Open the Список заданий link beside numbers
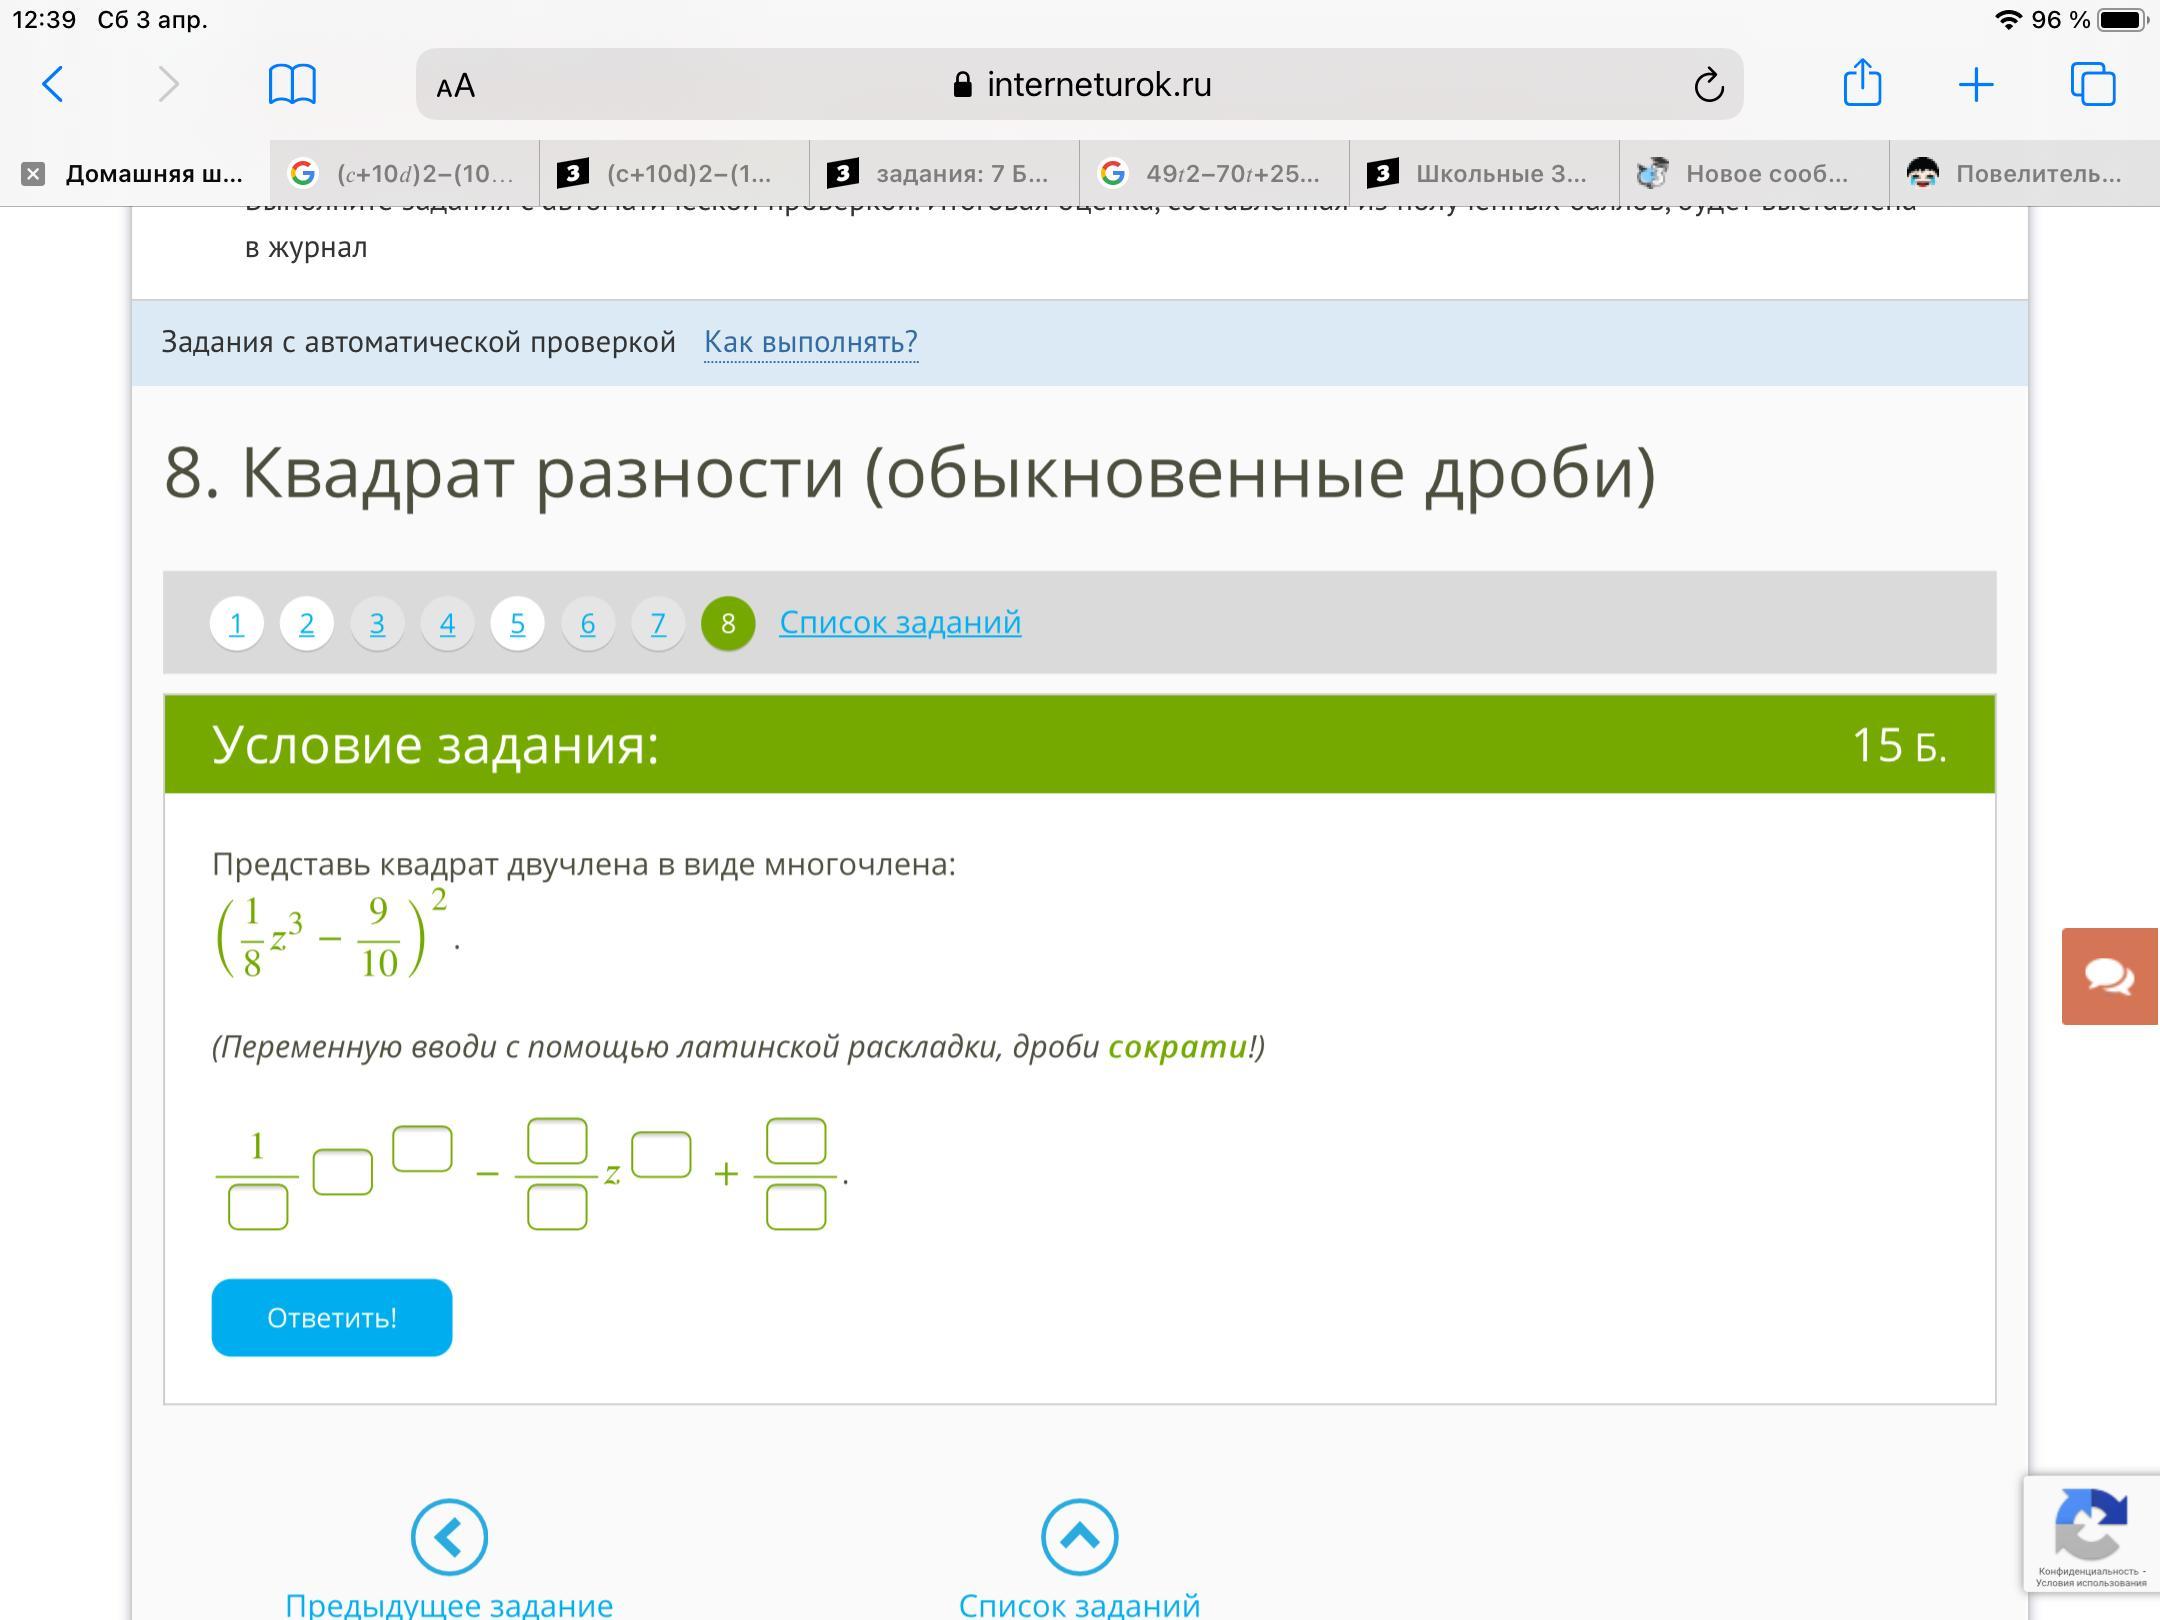Screen dimensions: 2160x1620 coord(900,622)
